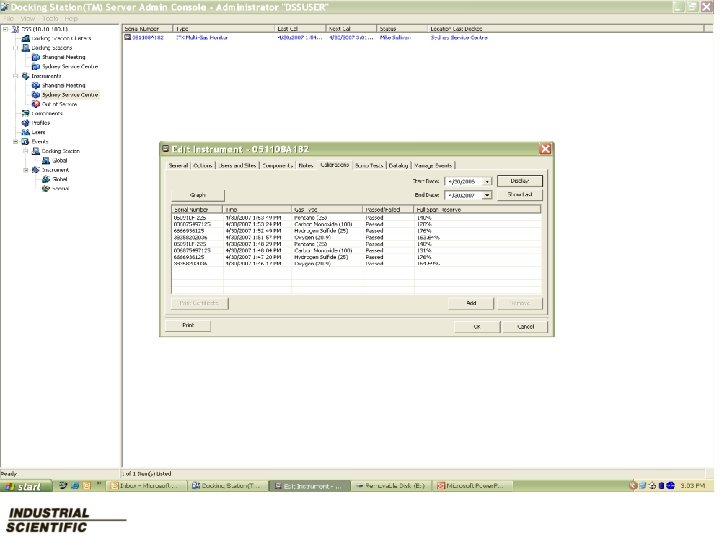Open the View menu
This screenshot has height=540, width=720.
tap(28, 19)
